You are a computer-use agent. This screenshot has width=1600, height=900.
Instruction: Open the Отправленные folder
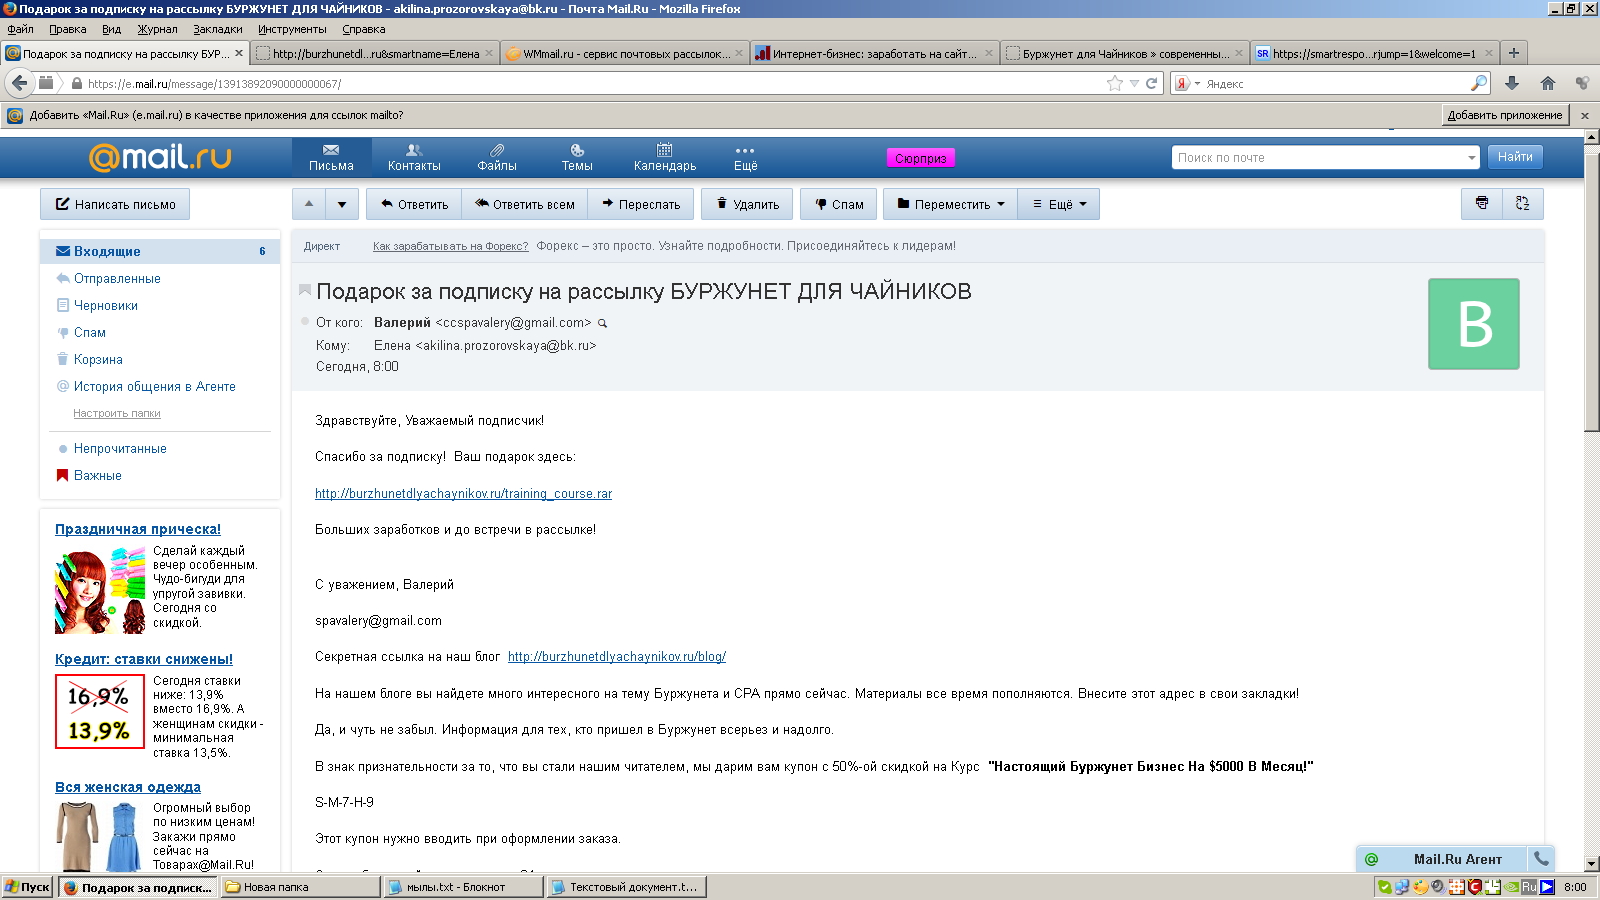point(117,278)
